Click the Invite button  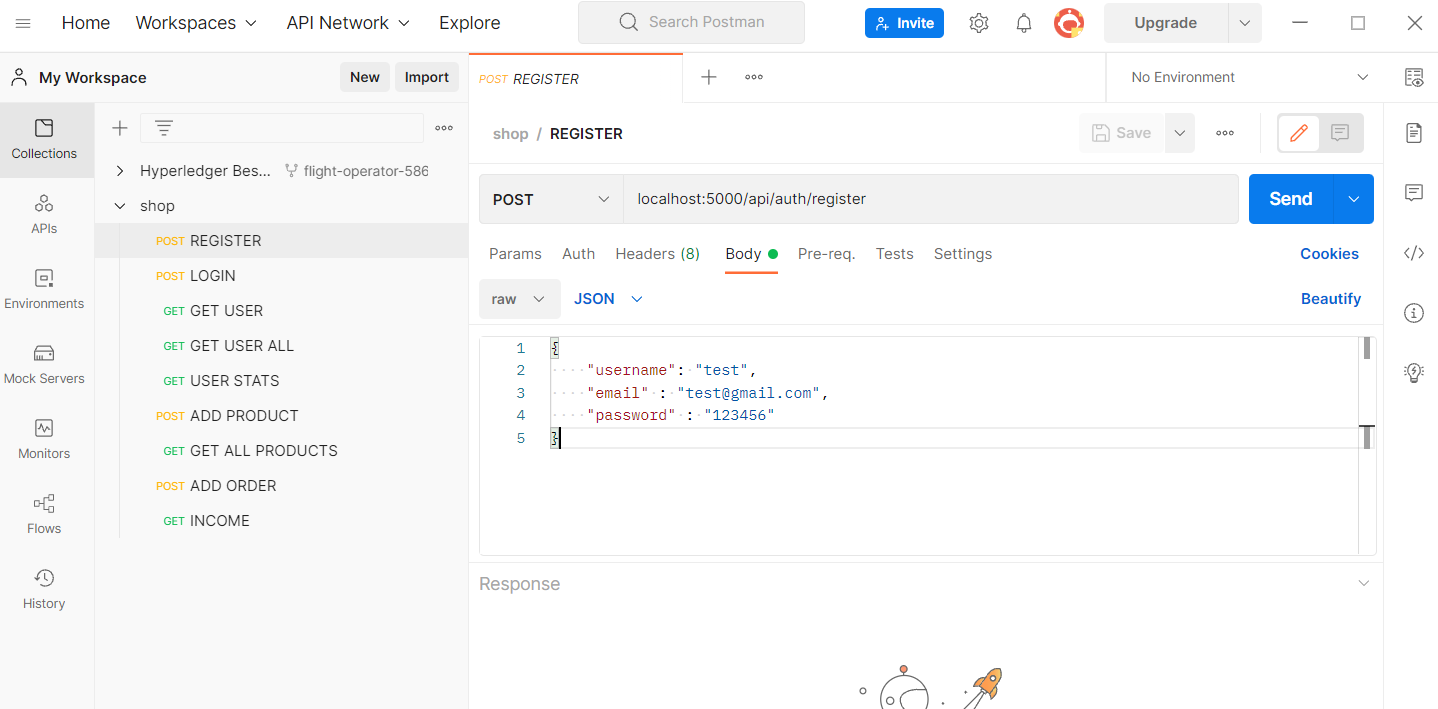coord(904,23)
